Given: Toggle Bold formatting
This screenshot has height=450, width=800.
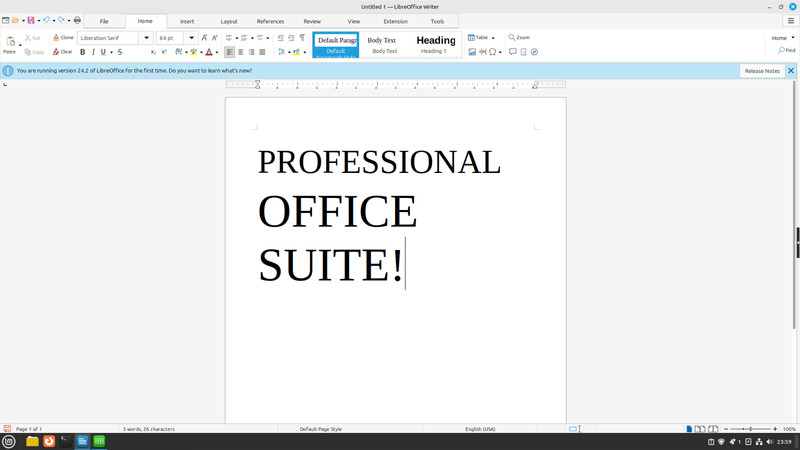Looking at the screenshot, I should point(83,52).
